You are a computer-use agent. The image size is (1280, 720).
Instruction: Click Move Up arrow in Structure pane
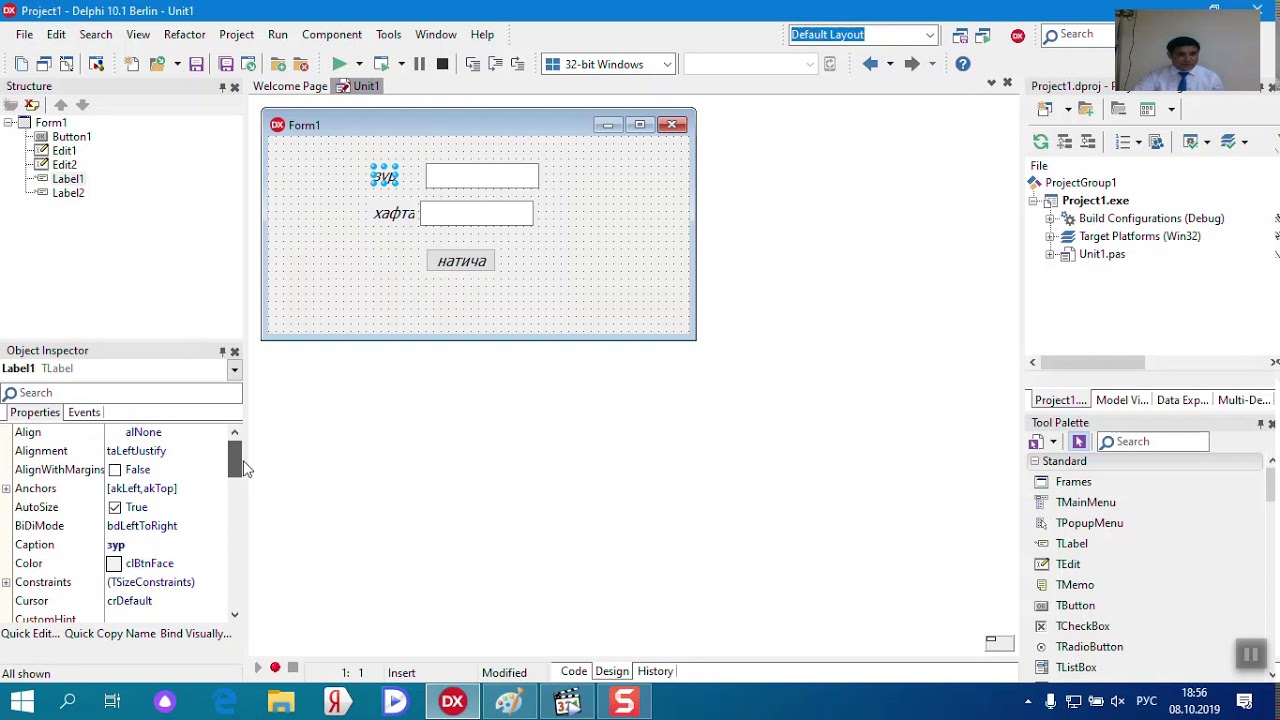tap(61, 105)
